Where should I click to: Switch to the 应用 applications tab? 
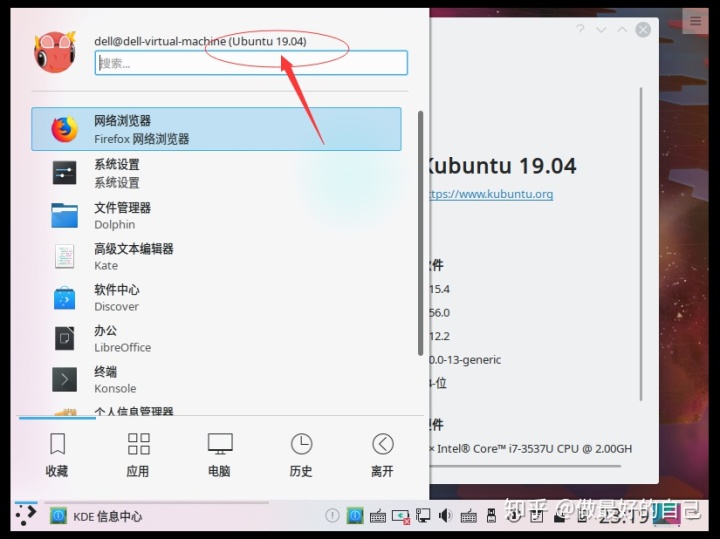point(138,454)
